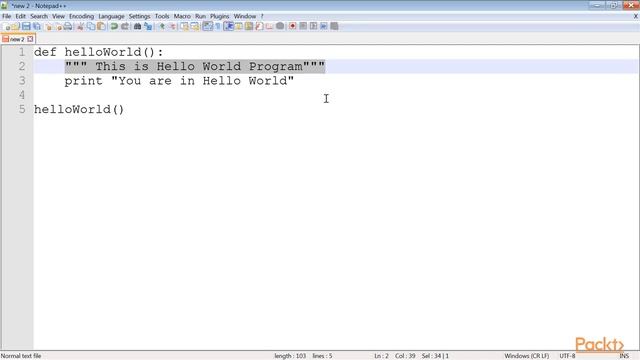Image resolution: width=640 pixels, height=360 pixels.
Task: Undo last edit with the green arrow icon
Action: (114, 27)
